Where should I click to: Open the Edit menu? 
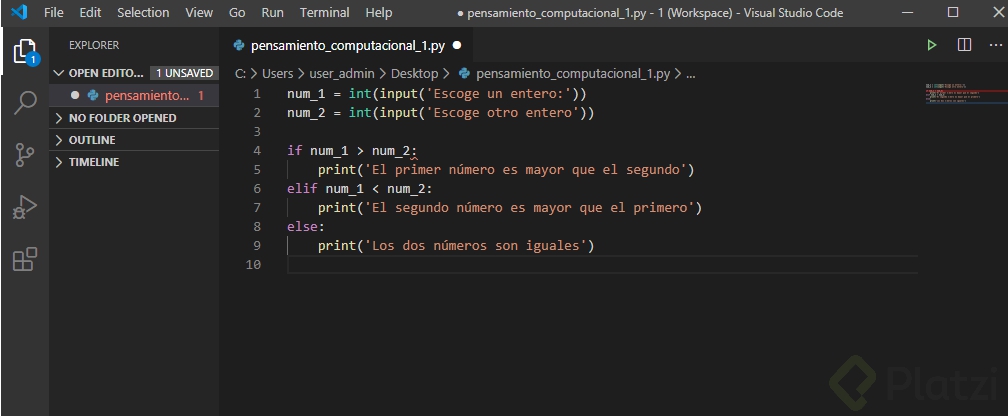tap(90, 12)
